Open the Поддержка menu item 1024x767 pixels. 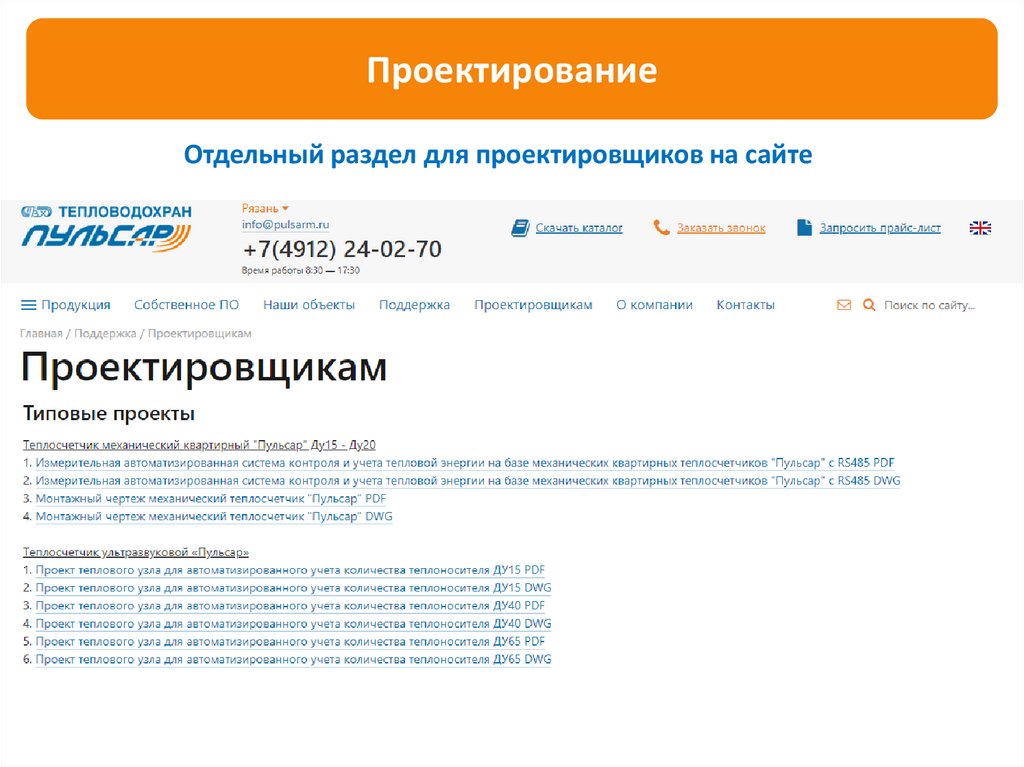pos(415,305)
